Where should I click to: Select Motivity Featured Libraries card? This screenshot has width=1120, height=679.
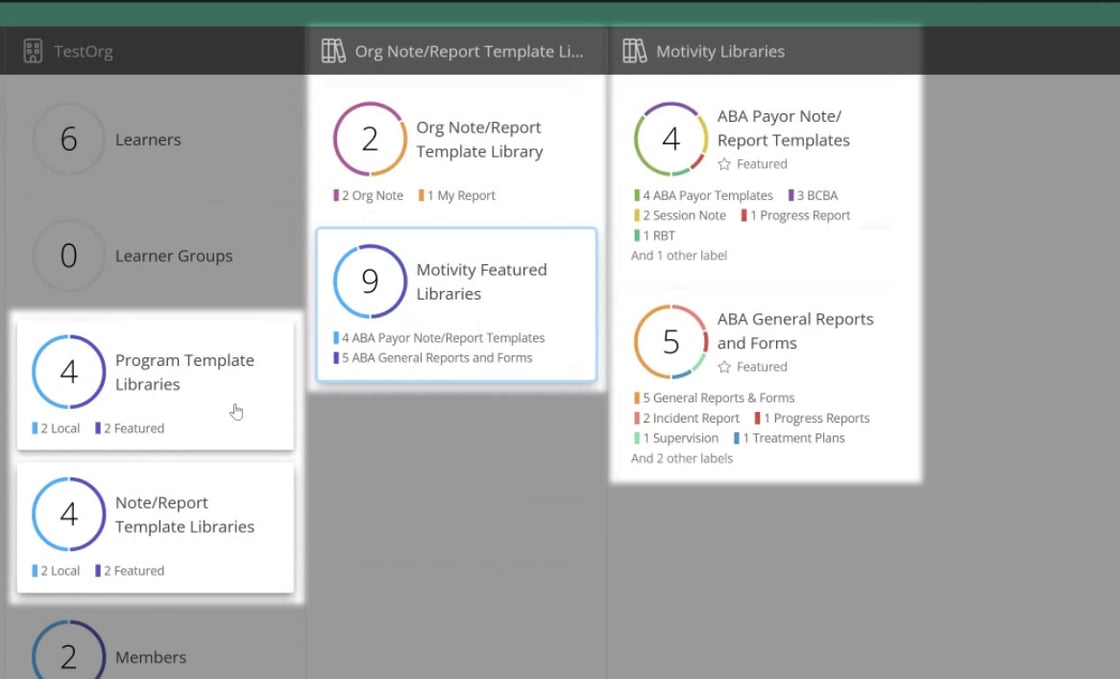click(456, 305)
